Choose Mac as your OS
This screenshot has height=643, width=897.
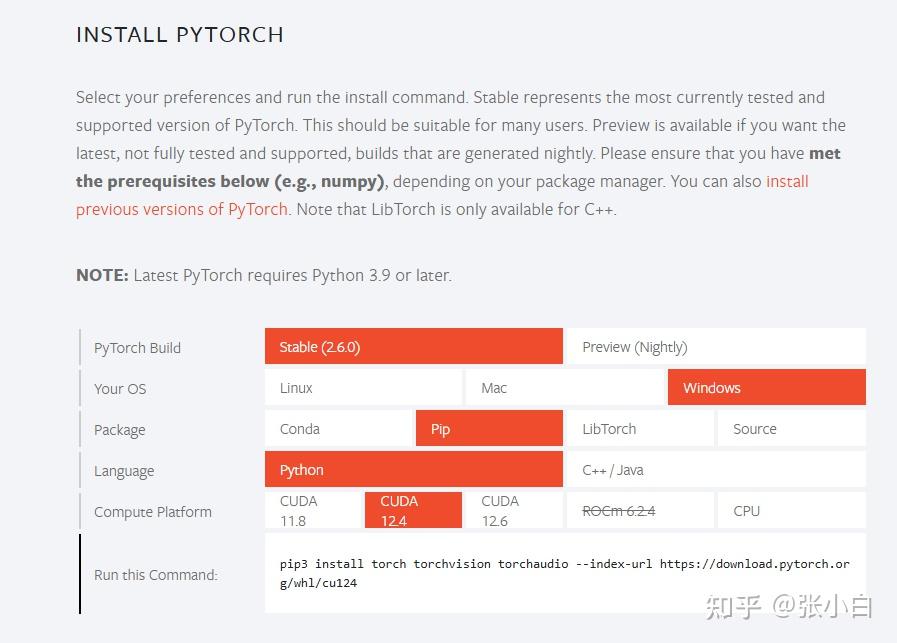click(565, 388)
